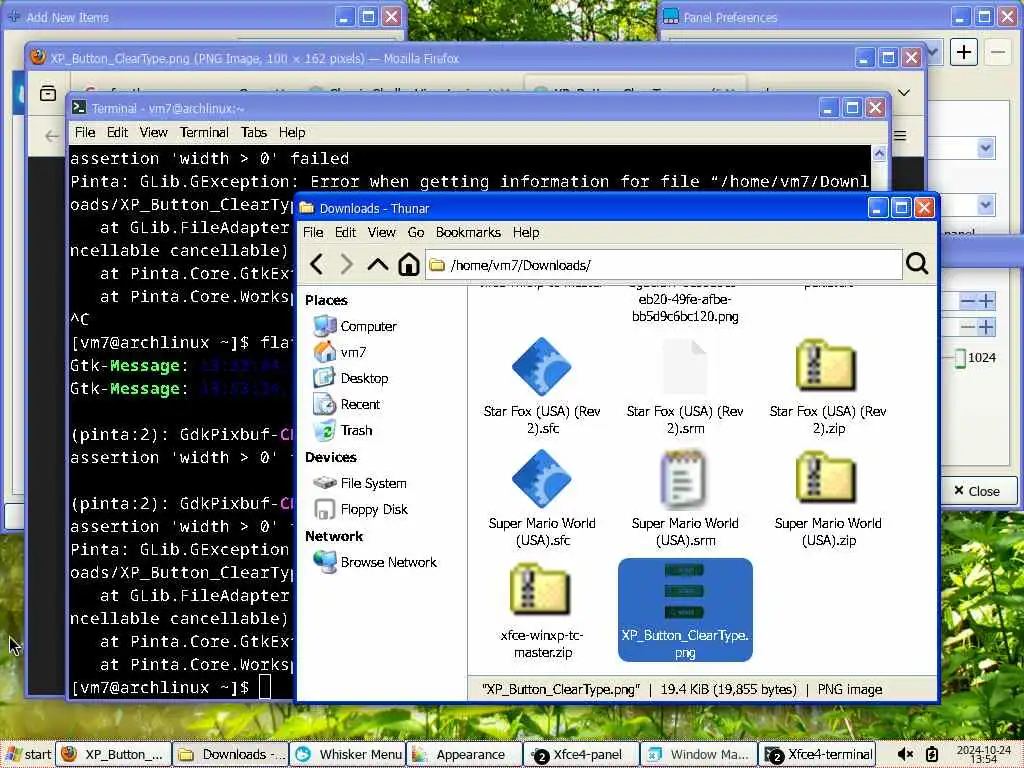Go to parent folder in Thunar
Screen dimensions: 1024x768
tap(377, 264)
